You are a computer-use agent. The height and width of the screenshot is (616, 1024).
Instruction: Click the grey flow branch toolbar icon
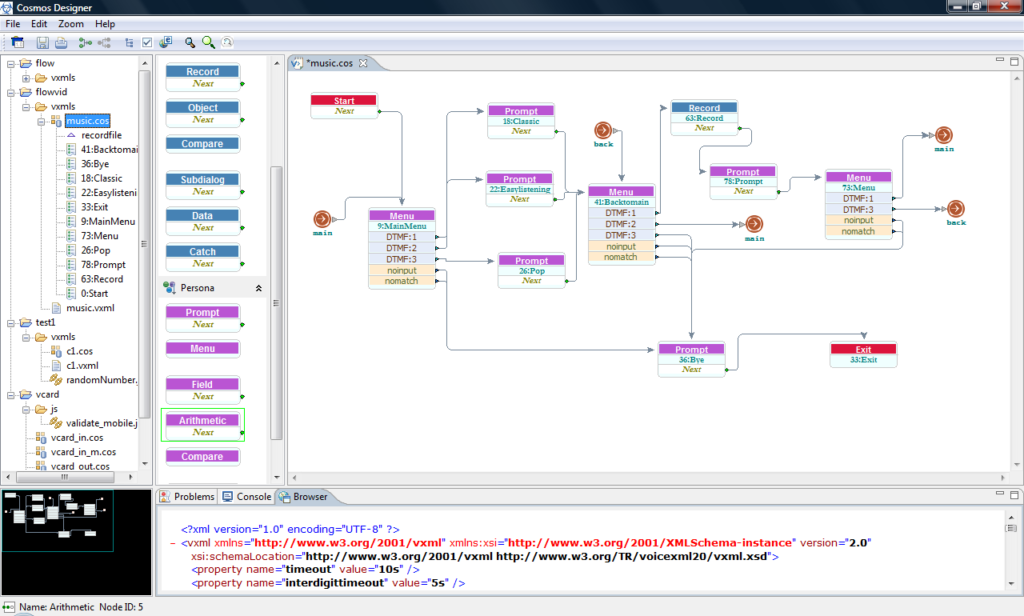(104, 42)
